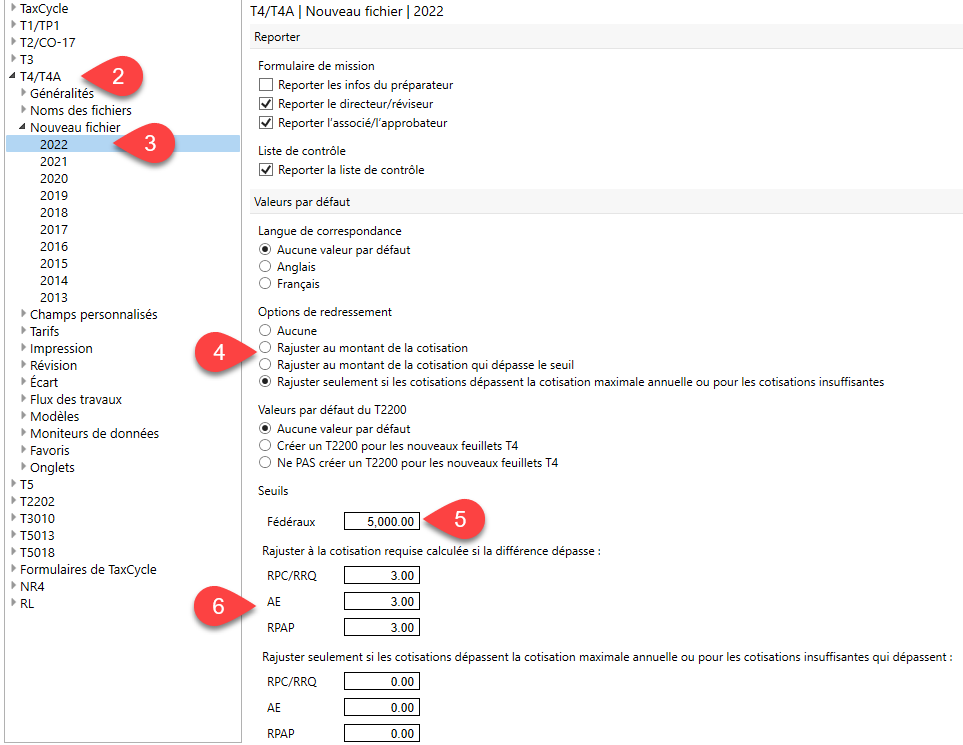
Task: Expand the Champs personnalisés node
Action: click(x=23, y=314)
